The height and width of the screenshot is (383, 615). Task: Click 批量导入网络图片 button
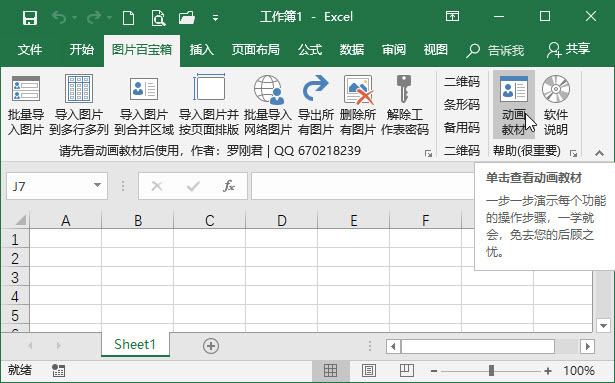tap(268, 105)
